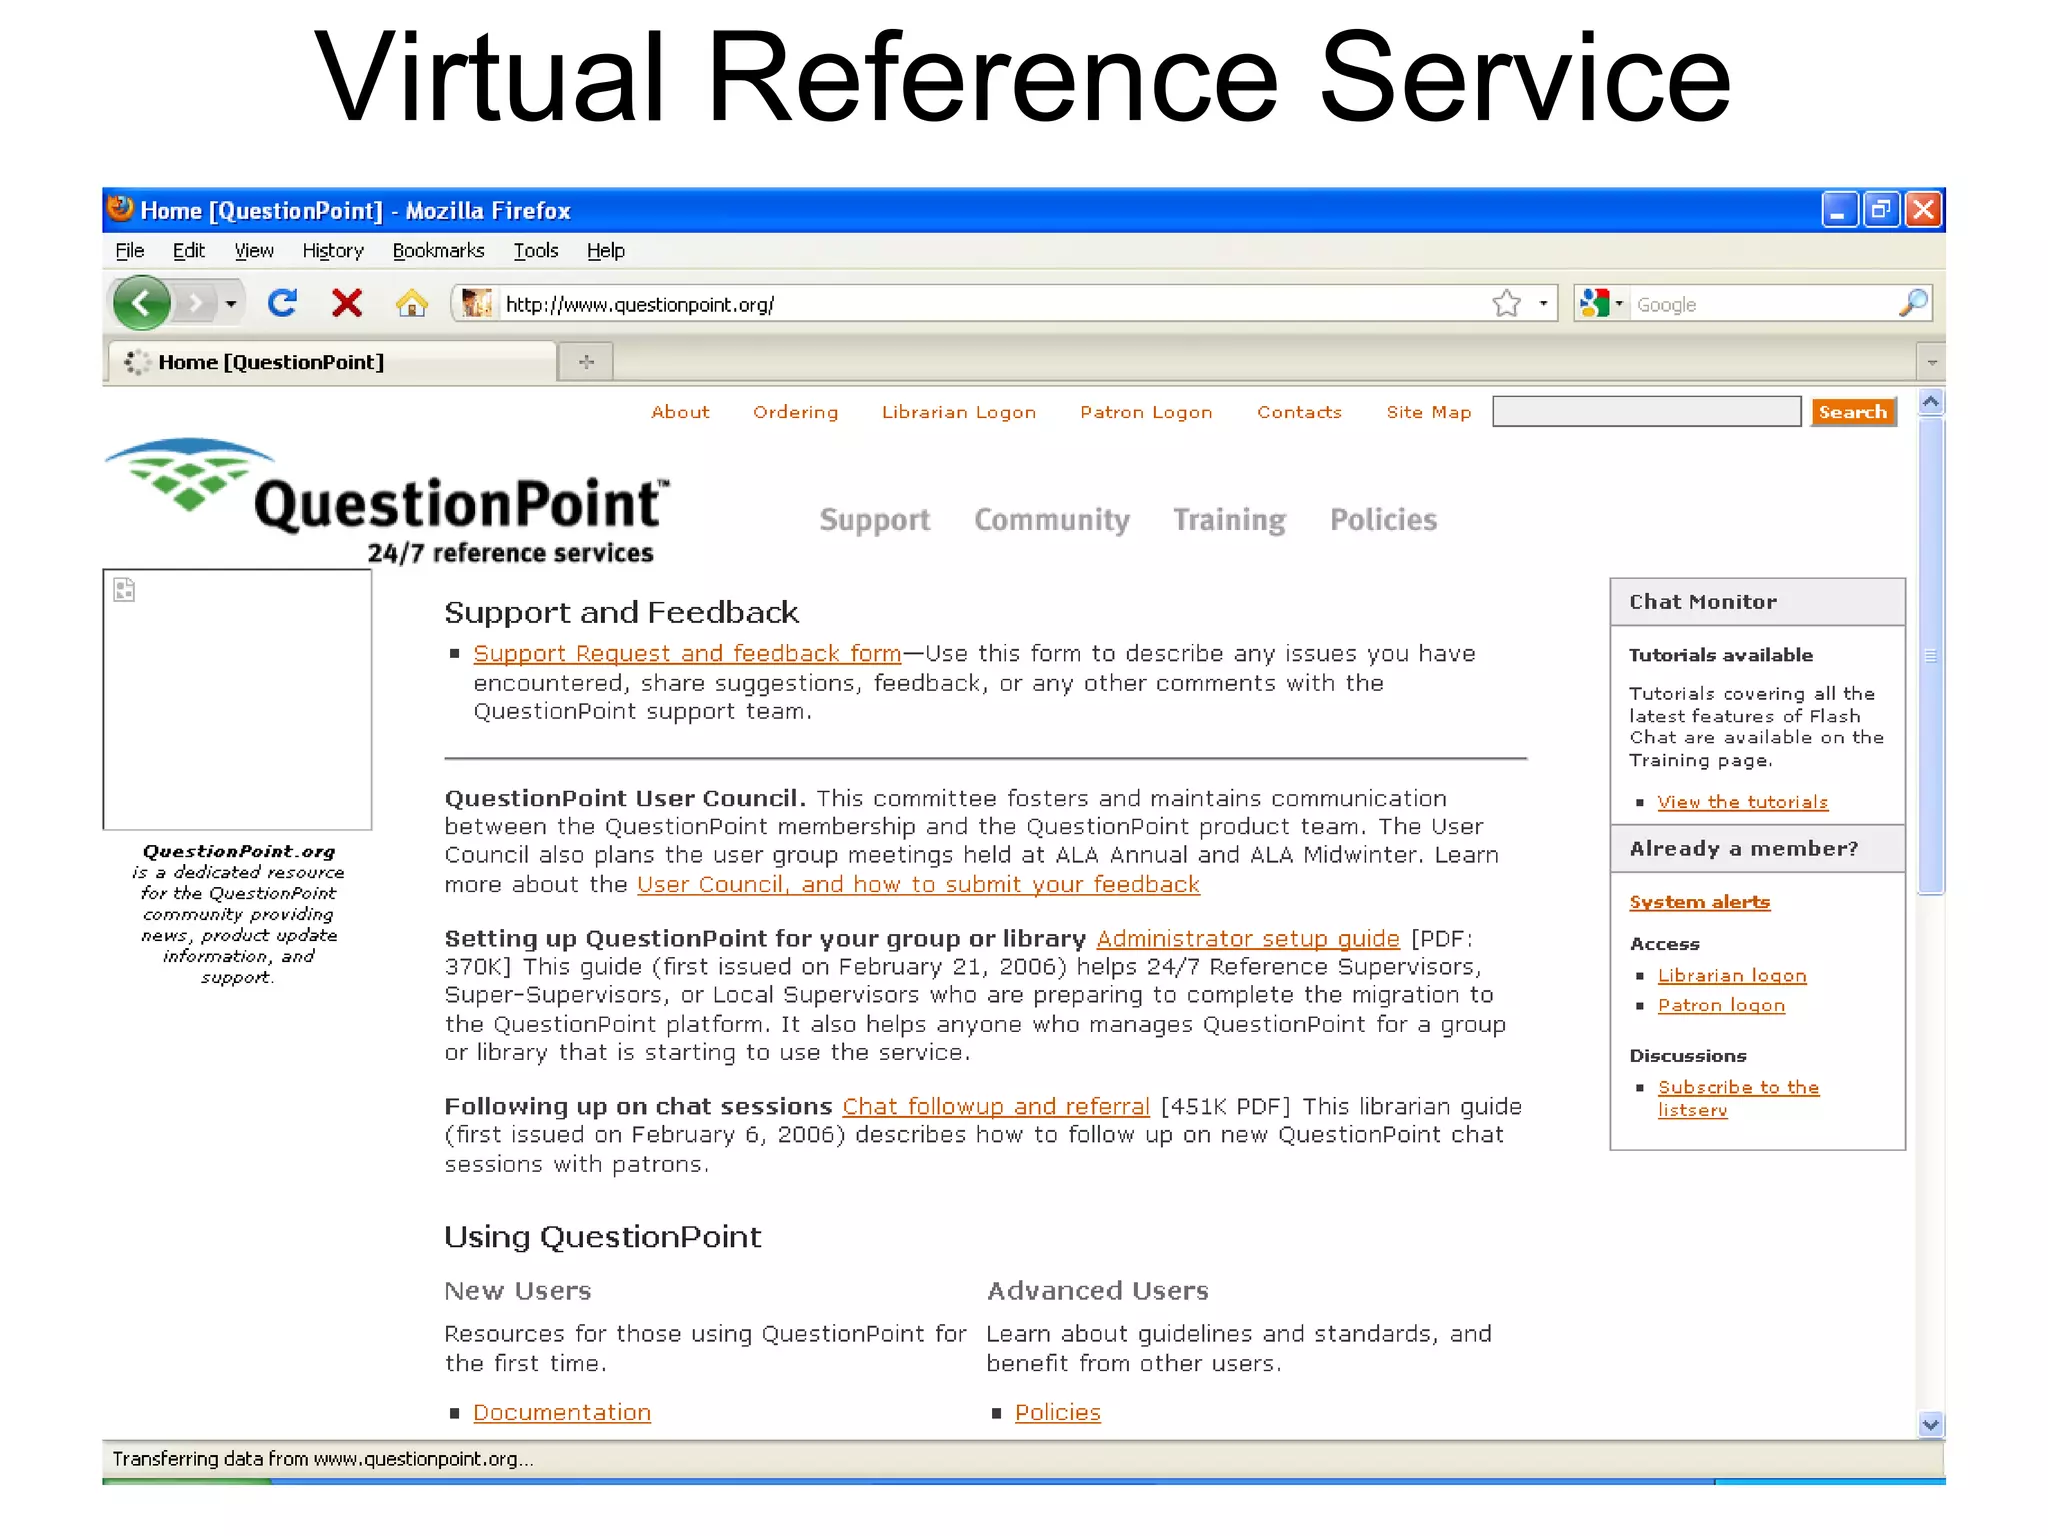This screenshot has height=1536, width=2048.
Task: Open the System alerts link
Action: [x=1699, y=902]
